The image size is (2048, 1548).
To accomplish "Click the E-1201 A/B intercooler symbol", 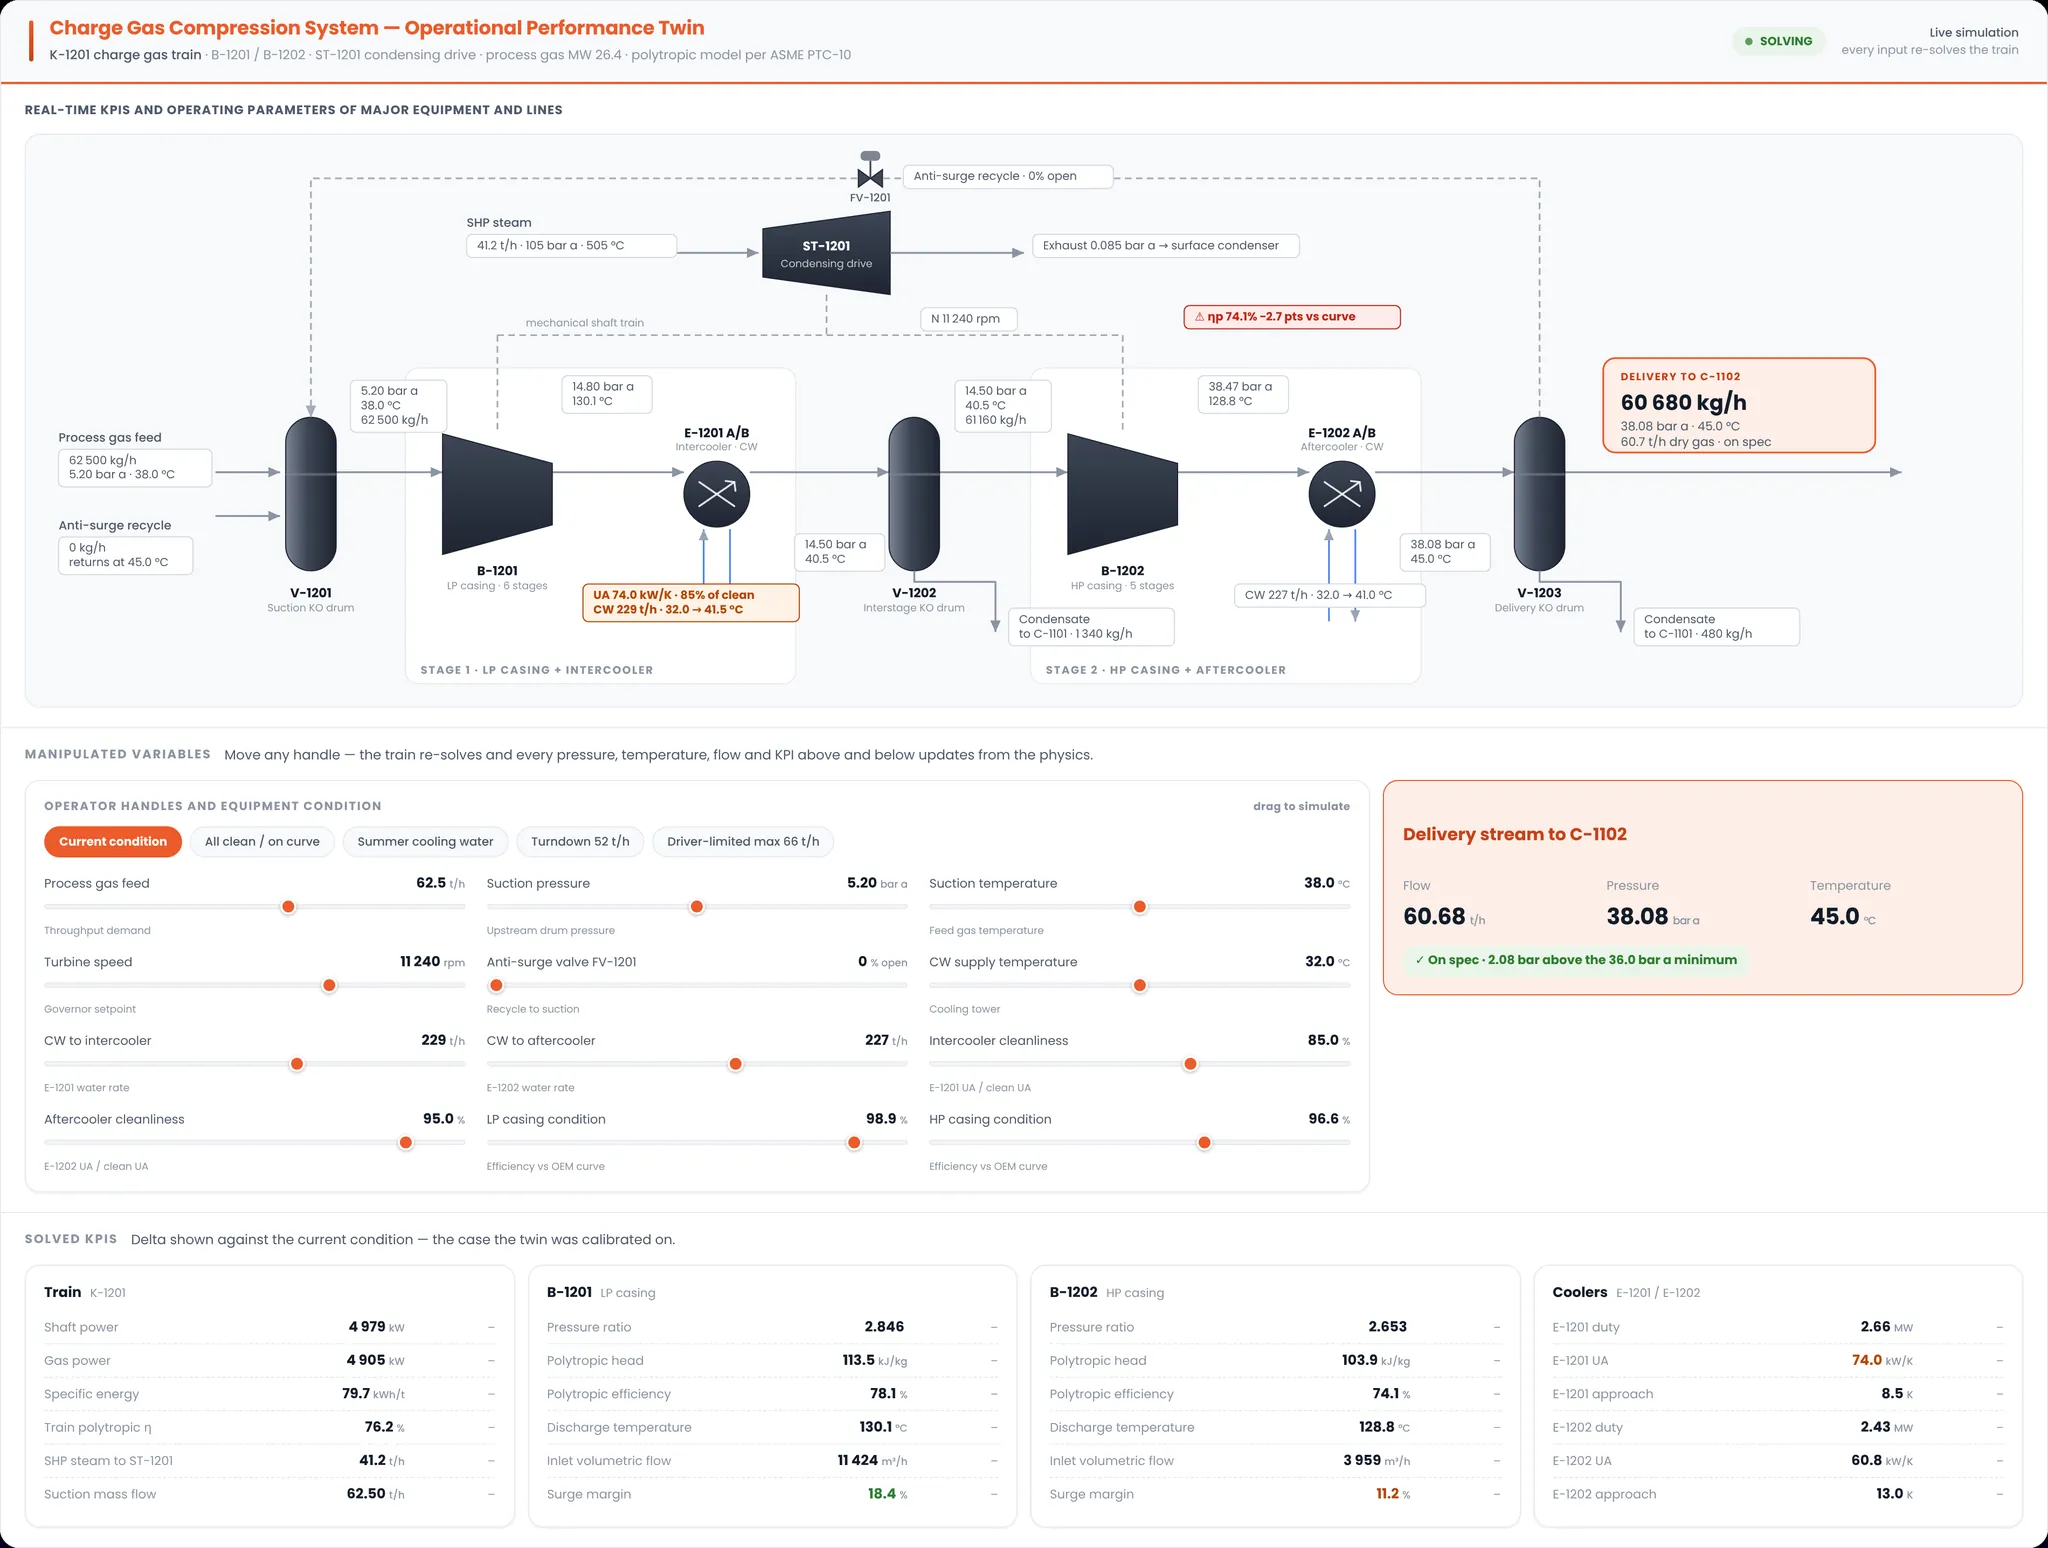I will point(717,494).
